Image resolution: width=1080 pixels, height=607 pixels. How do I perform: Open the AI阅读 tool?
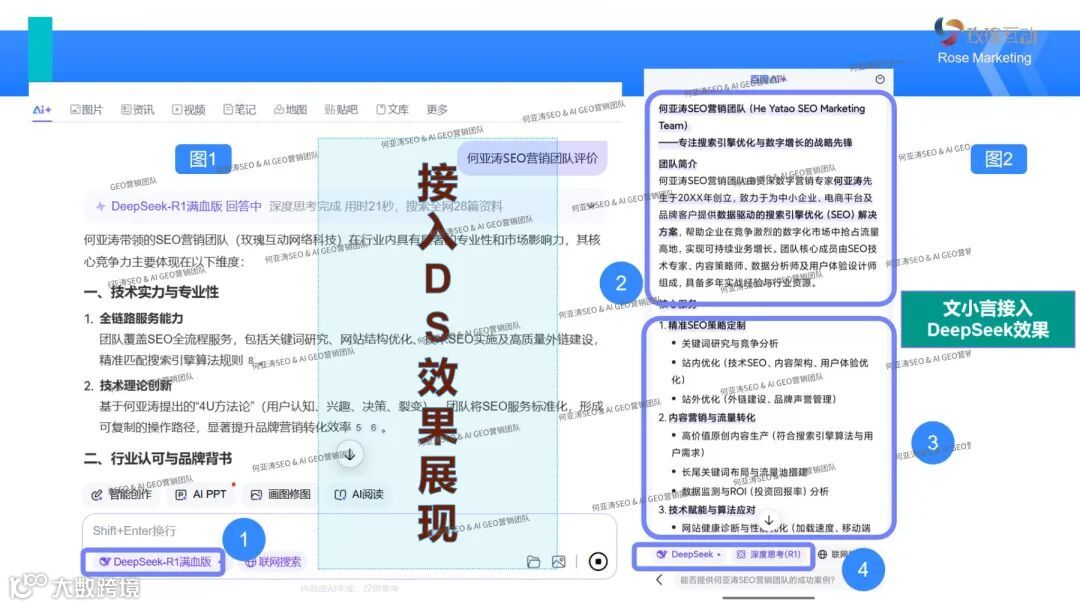[x=359, y=495]
